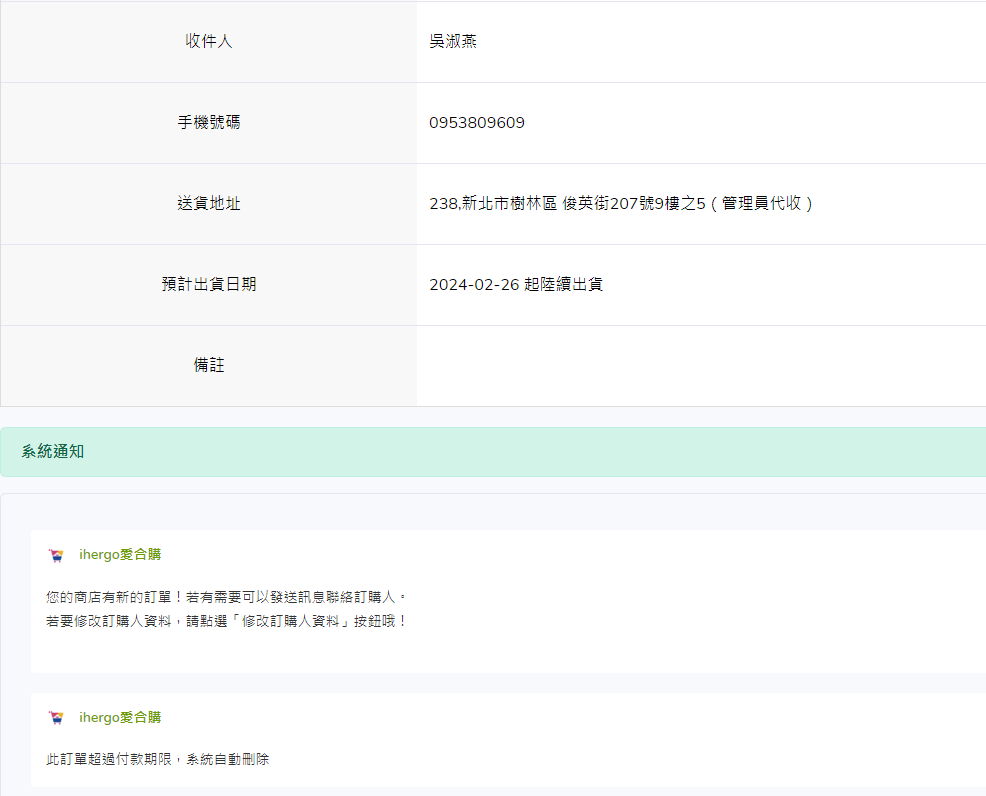Viewport: 986px width, 796px height.
Task: Click the shopping cart icon in first ihergo notification
Action: pos(57,555)
